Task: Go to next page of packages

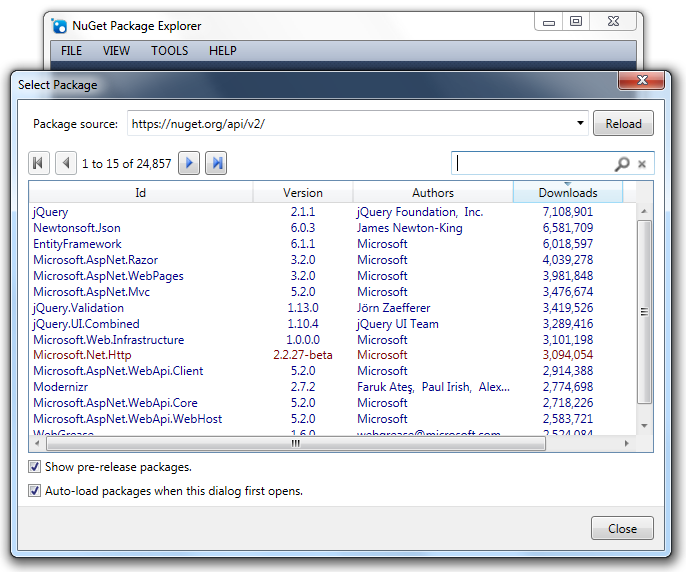Action: [x=189, y=163]
